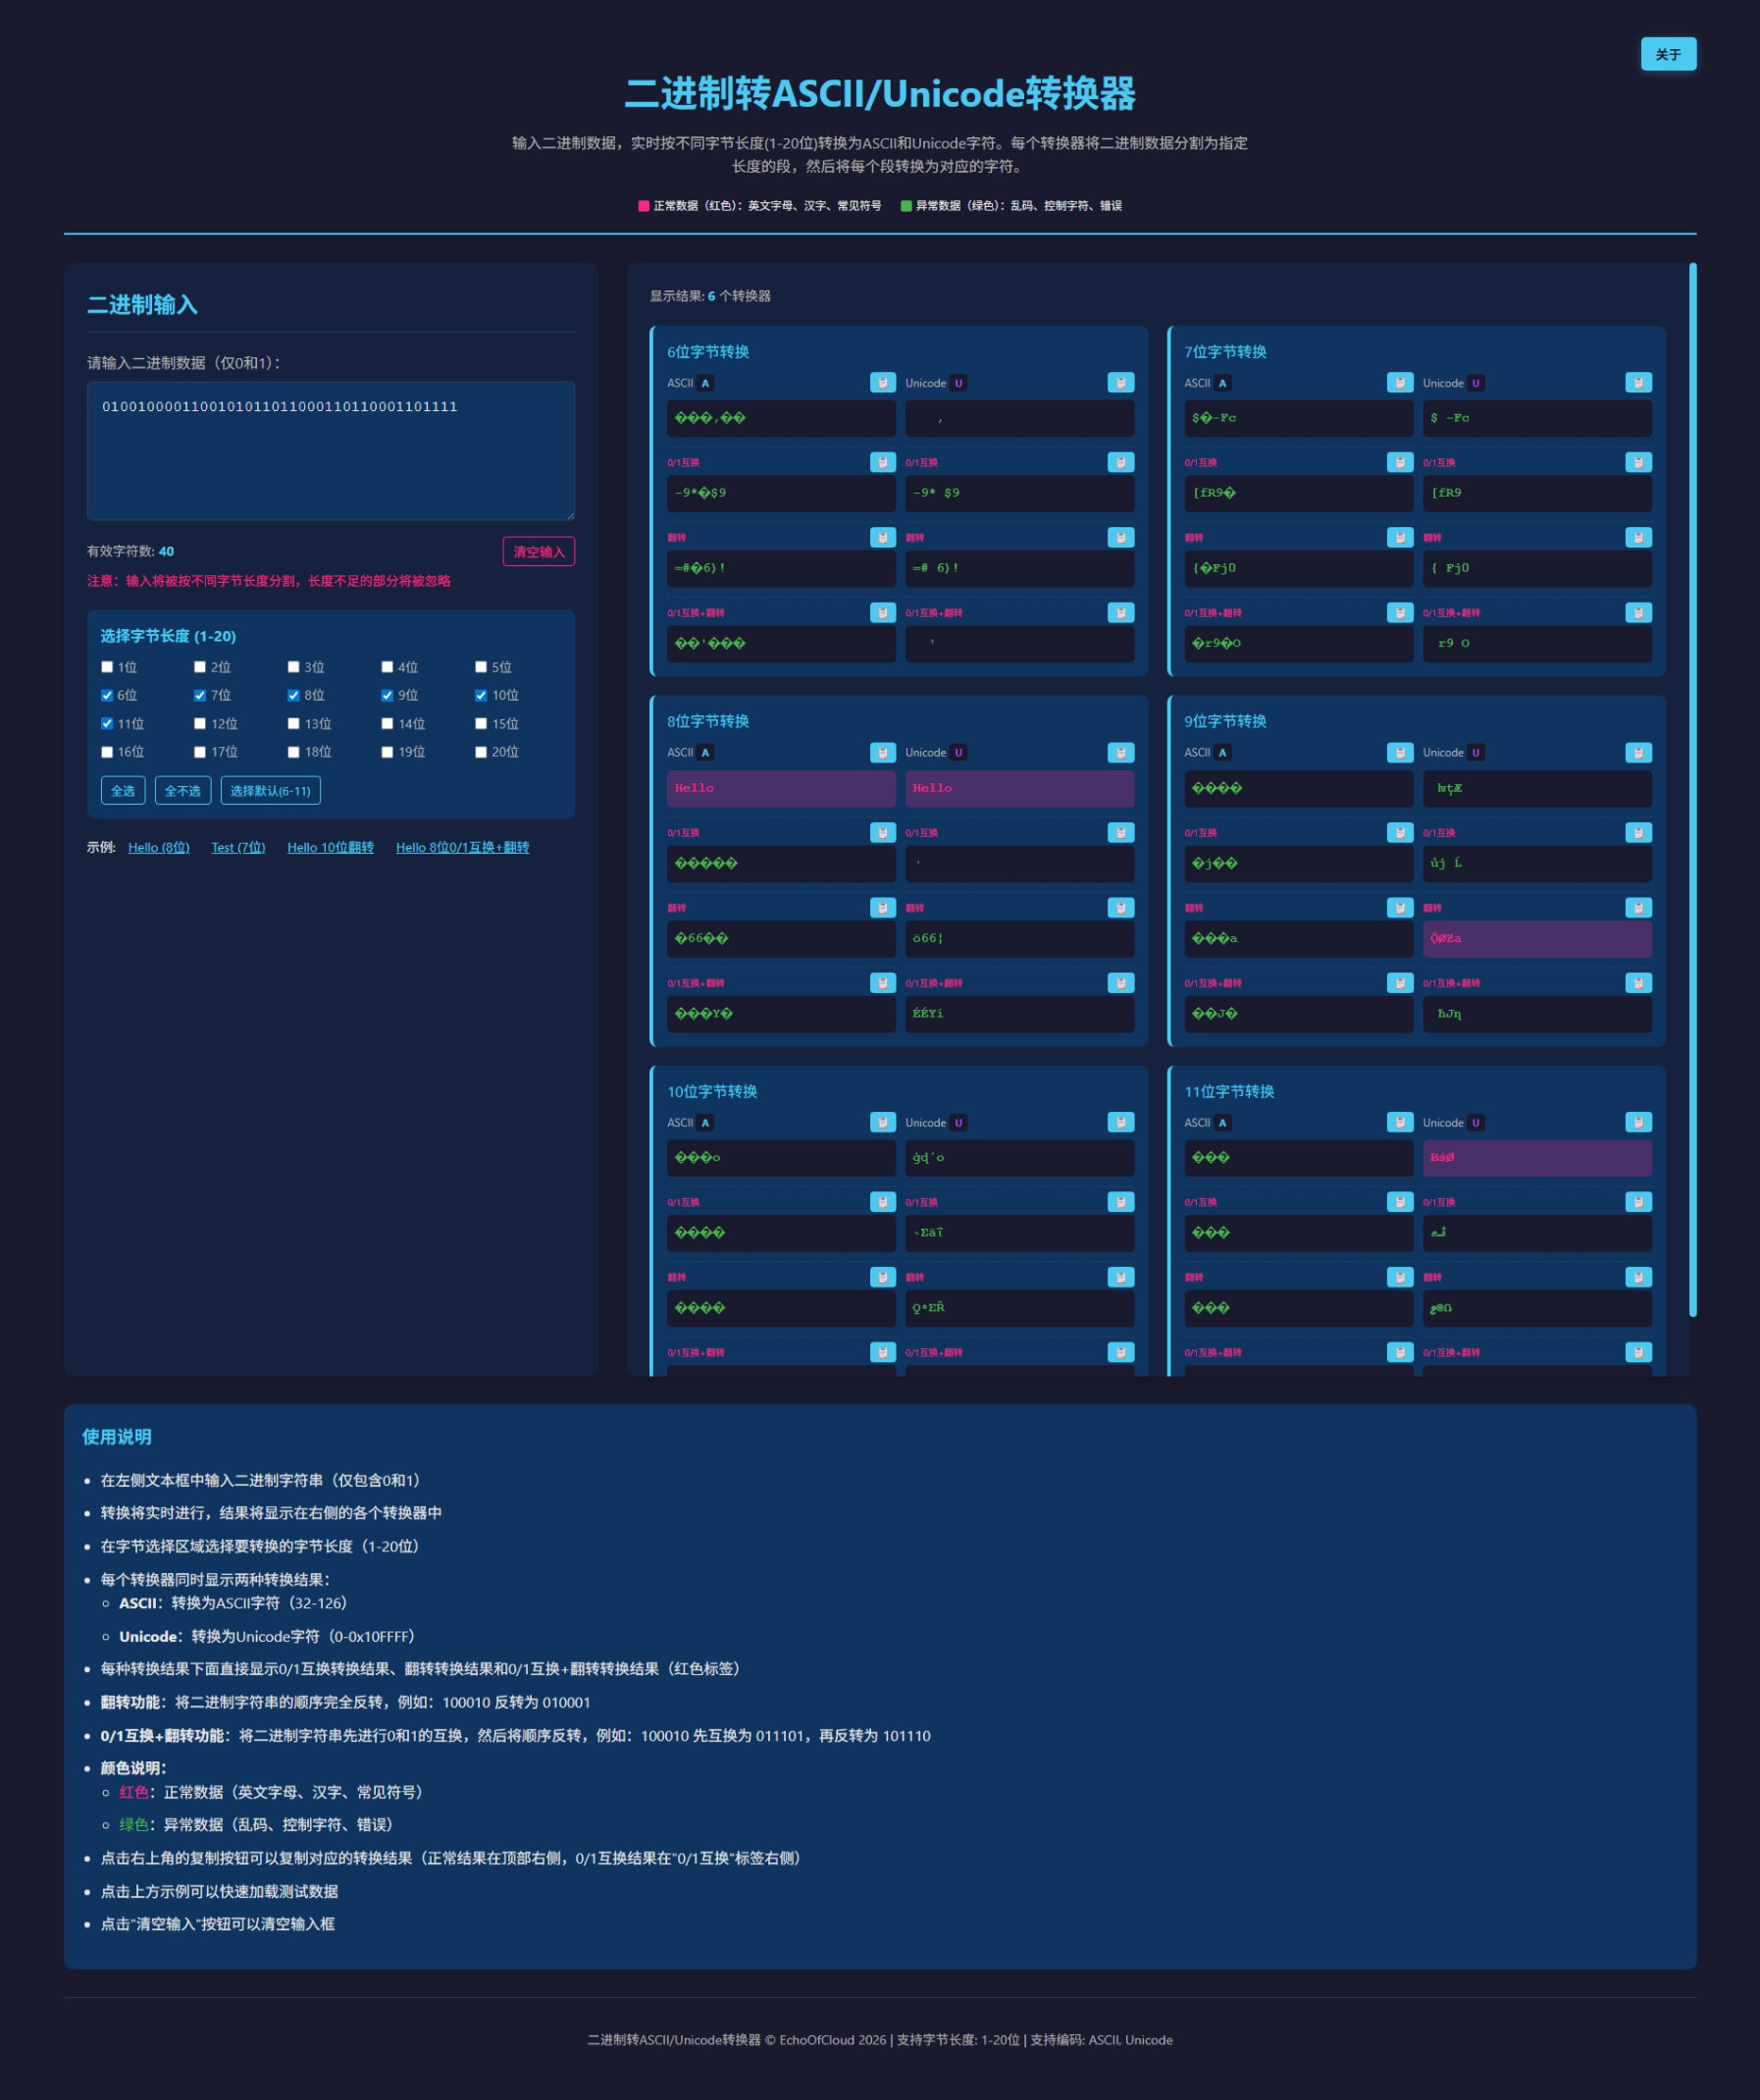
Task: Enable the 12位 byte length checkbox
Action: pos(200,723)
